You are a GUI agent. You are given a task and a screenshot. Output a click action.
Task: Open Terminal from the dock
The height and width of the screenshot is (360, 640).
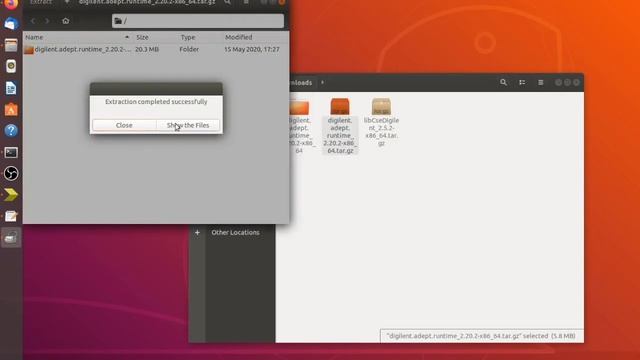11,152
